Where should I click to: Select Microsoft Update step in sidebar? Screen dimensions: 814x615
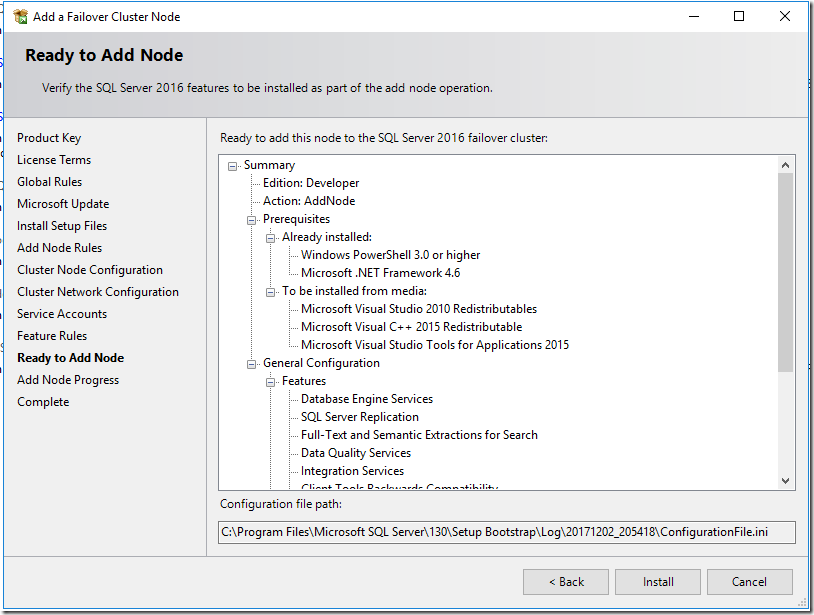click(63, 204)
